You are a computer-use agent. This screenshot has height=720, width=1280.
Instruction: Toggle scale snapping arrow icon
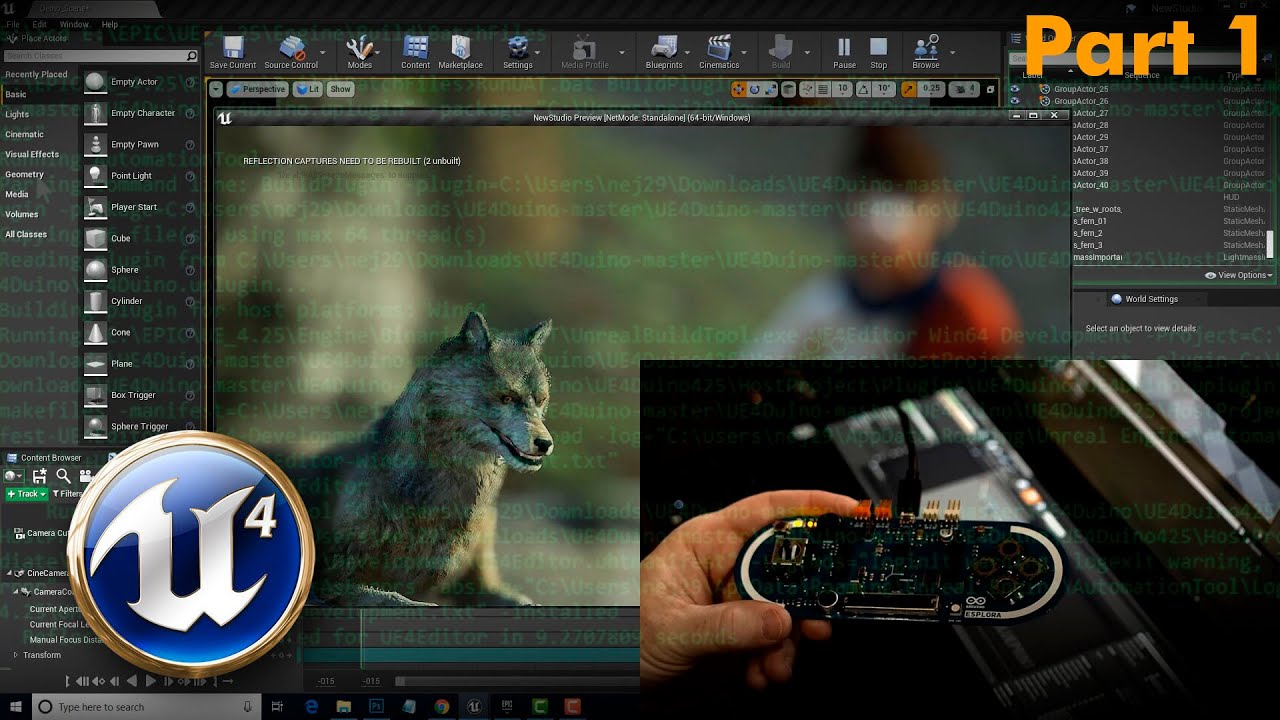pyautogui.click(x=909, y=89)
